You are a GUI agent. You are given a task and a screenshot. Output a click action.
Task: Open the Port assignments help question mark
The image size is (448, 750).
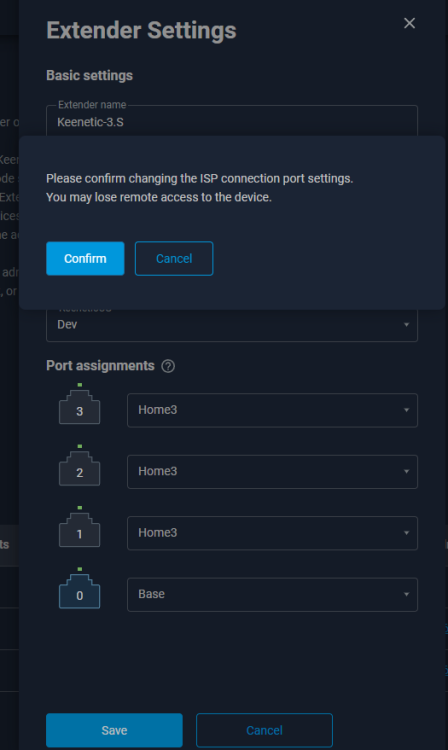168,366
